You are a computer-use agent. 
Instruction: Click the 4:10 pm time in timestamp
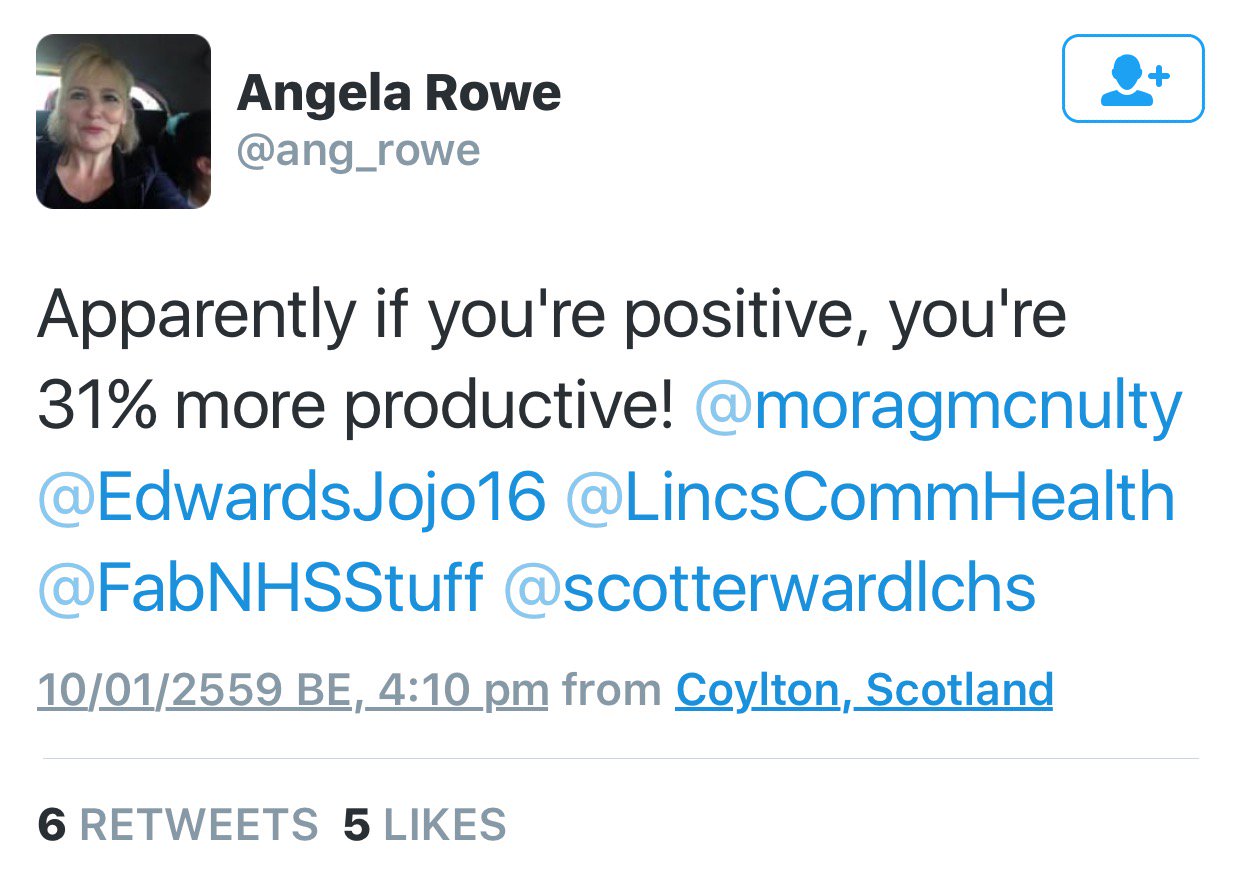click(x=458, y=690)
